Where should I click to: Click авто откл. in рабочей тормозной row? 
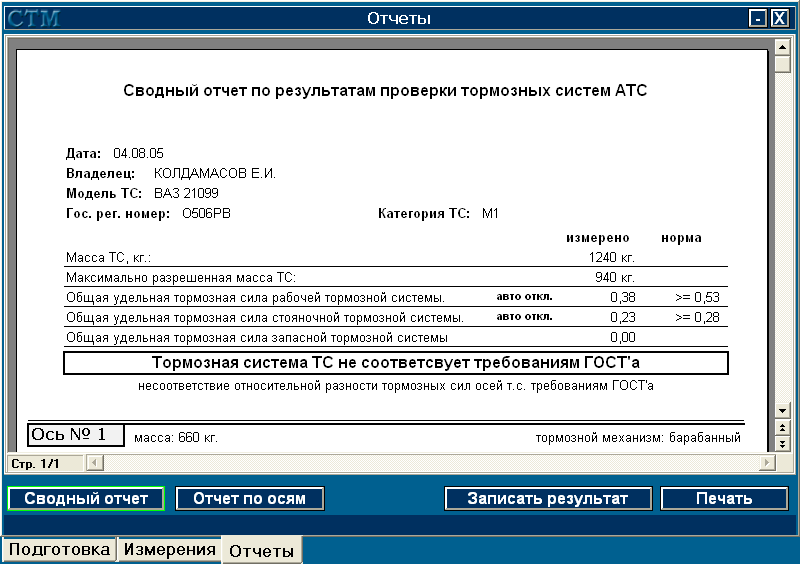(x=524, y=297)
